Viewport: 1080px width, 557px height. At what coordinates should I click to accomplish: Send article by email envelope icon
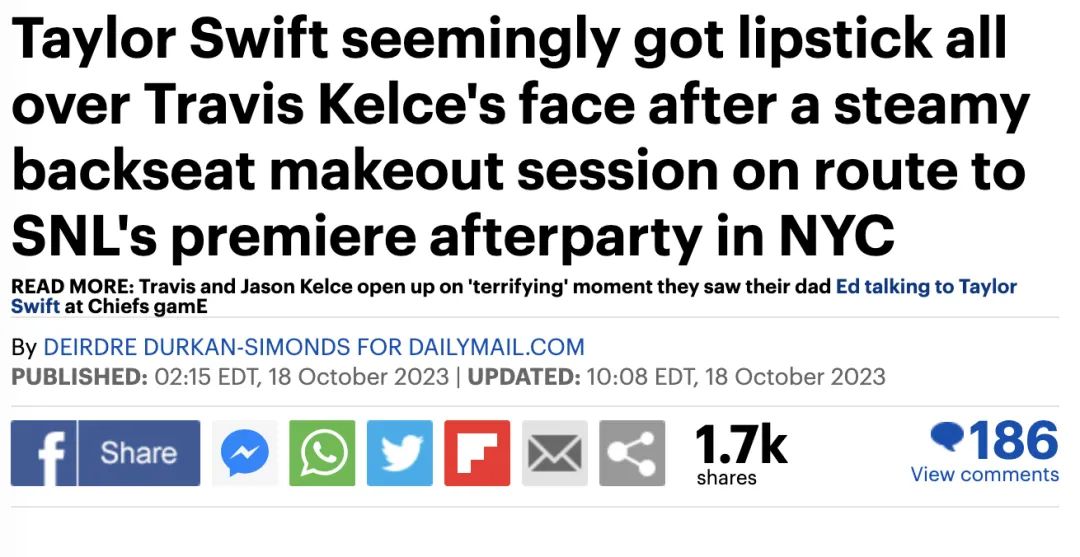(555, 453)
